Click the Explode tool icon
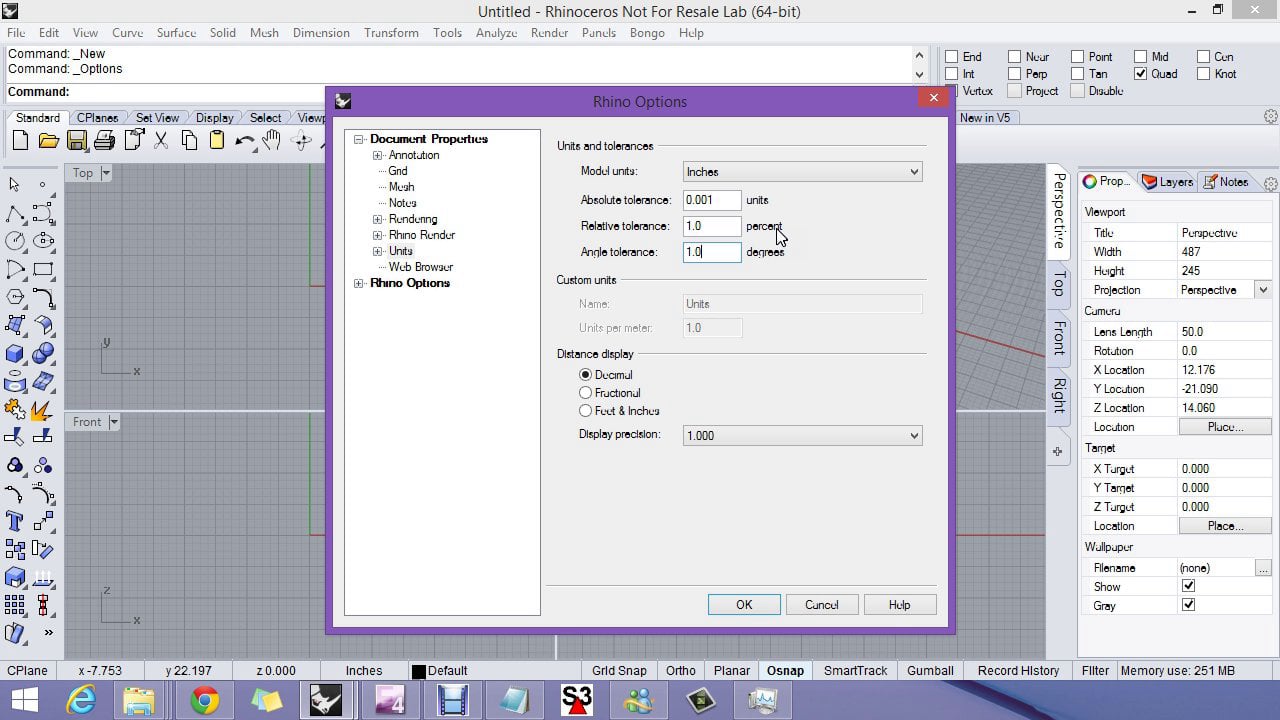The image size is (1280, 720). [42, 410]
